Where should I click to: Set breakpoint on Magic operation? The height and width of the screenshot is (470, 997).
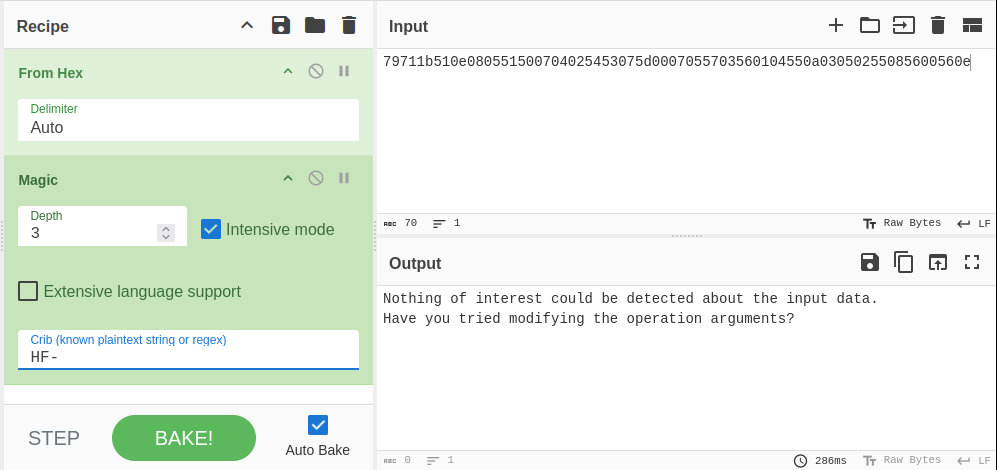344,178
